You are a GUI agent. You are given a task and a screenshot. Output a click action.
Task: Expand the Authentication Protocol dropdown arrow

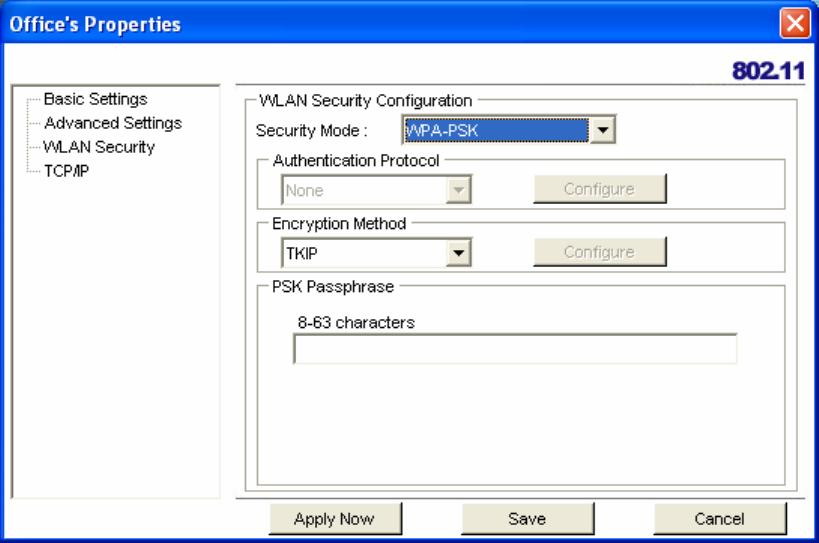click(458, 190)
